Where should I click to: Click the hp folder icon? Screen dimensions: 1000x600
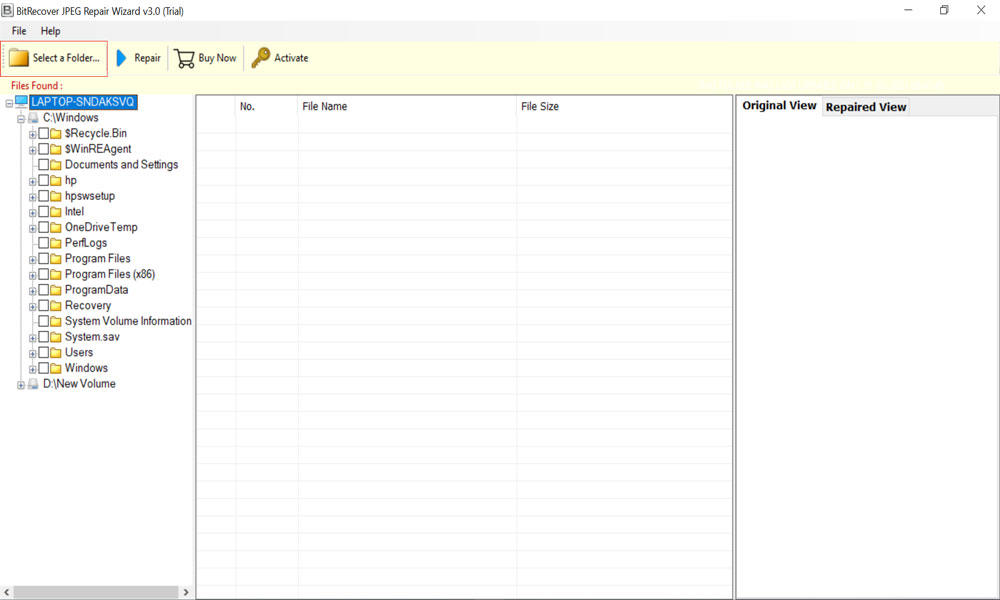[55, 180]
